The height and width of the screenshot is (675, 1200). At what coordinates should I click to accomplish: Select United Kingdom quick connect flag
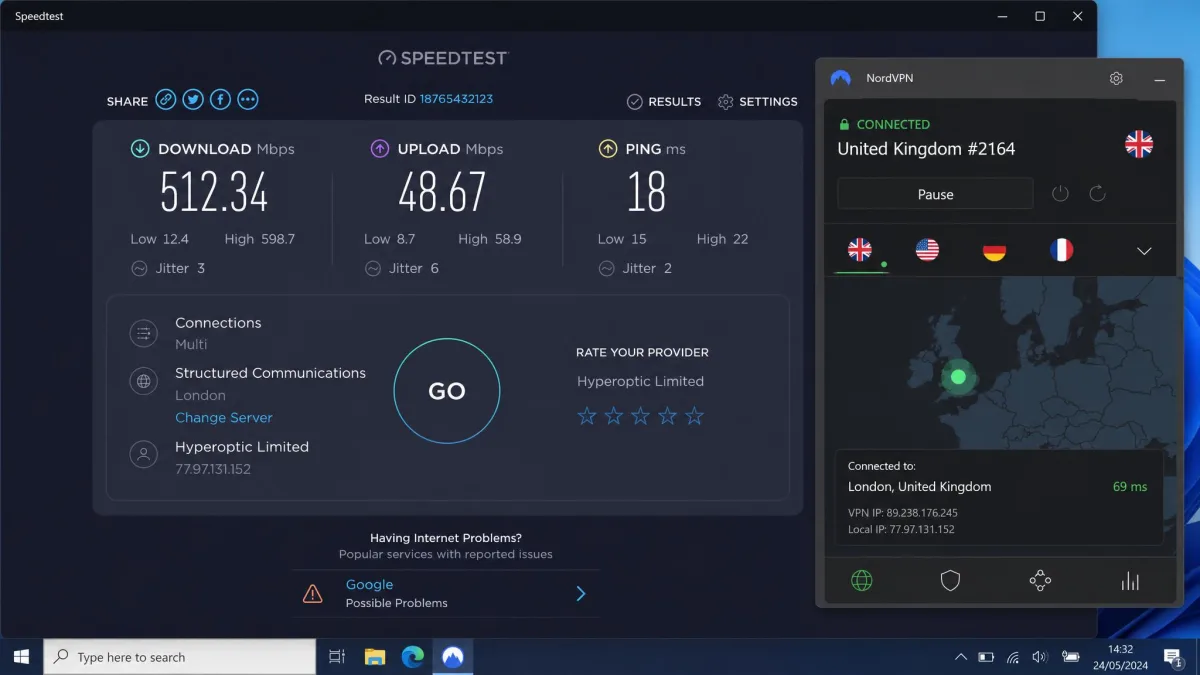[860, 250]
